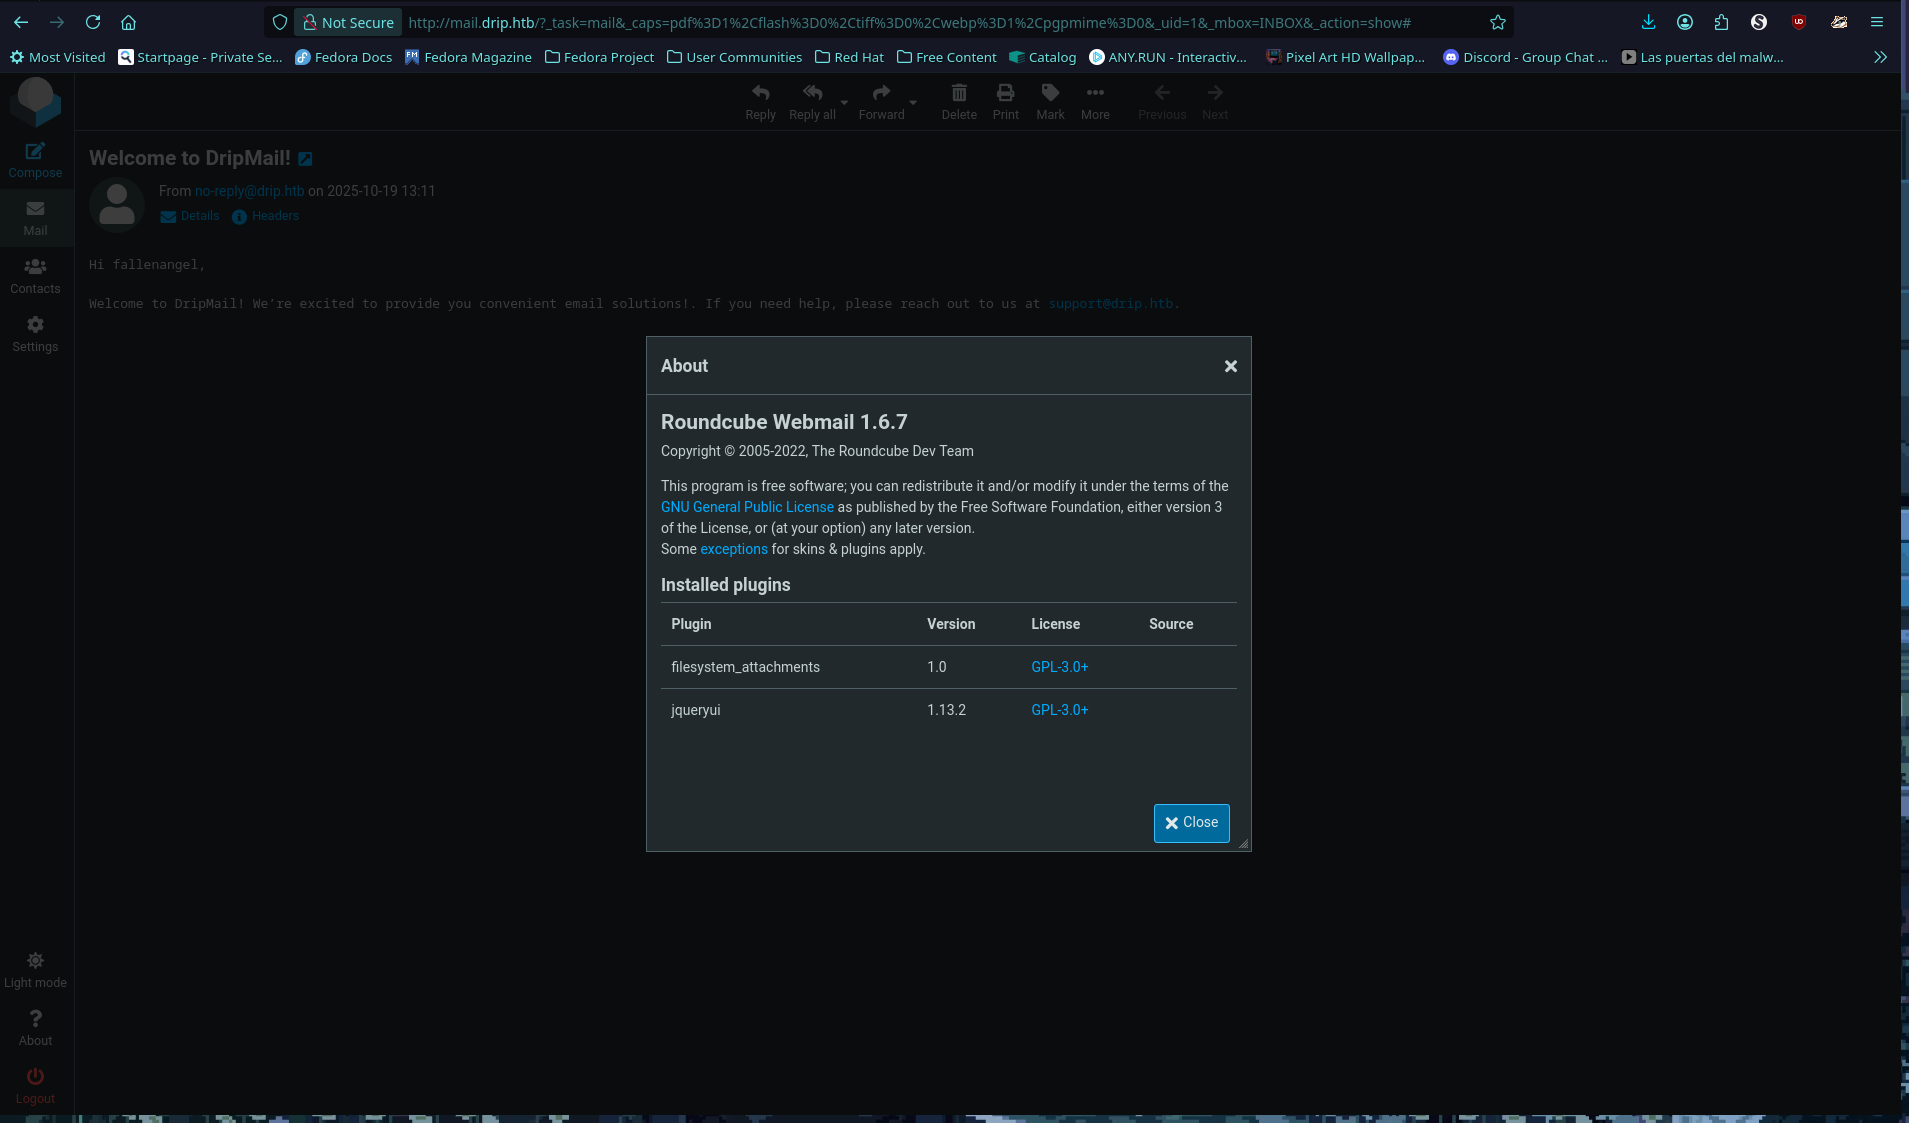Screen dimensions: 1909x1123
Task: Bookmark this page with star icon
Action: click(x=1497, y=22)
